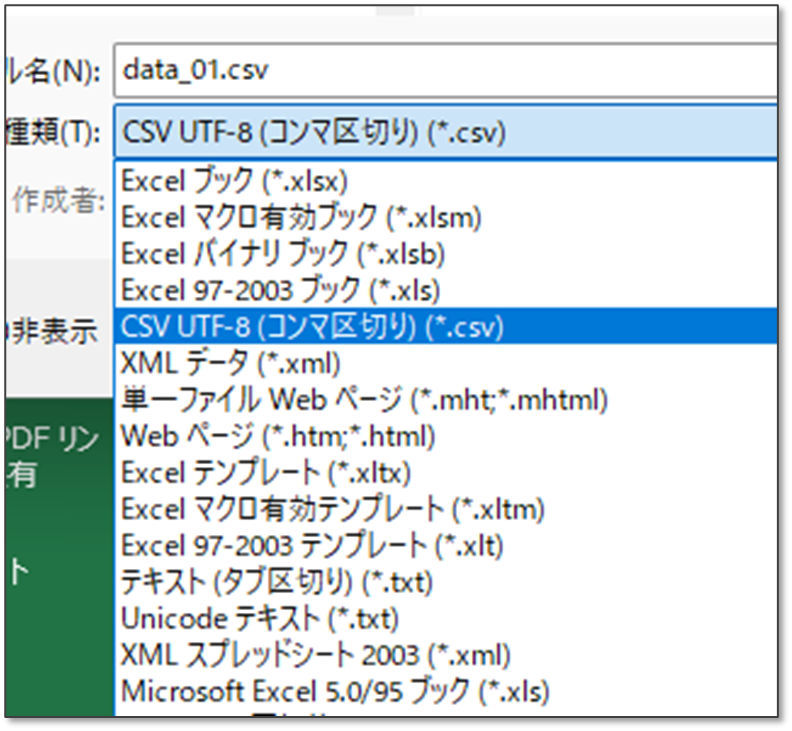Click the フォルダーの非表示 button at left
The width and height of the screenshot is (792, 731).
pyautogui.click(x=50, y=332)
